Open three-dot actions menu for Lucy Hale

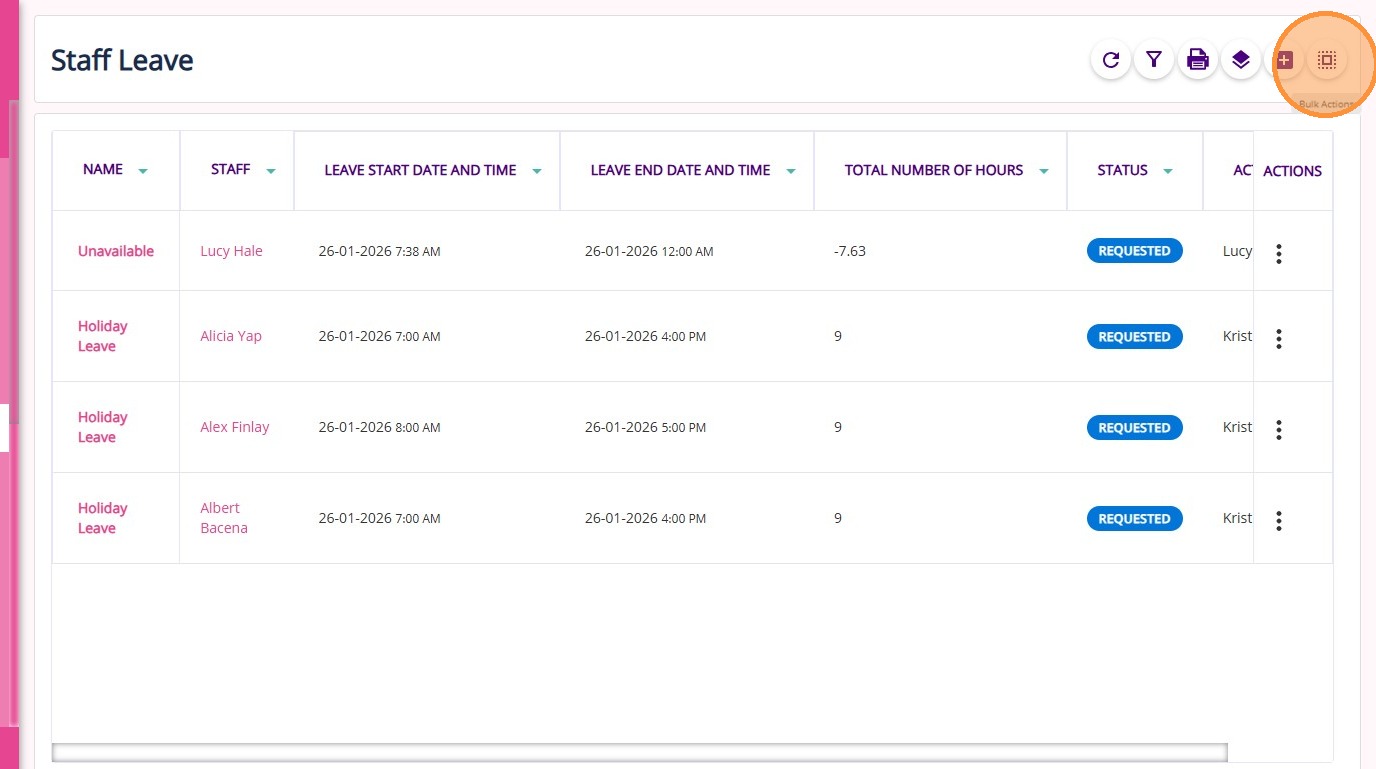pos(1279,253)
